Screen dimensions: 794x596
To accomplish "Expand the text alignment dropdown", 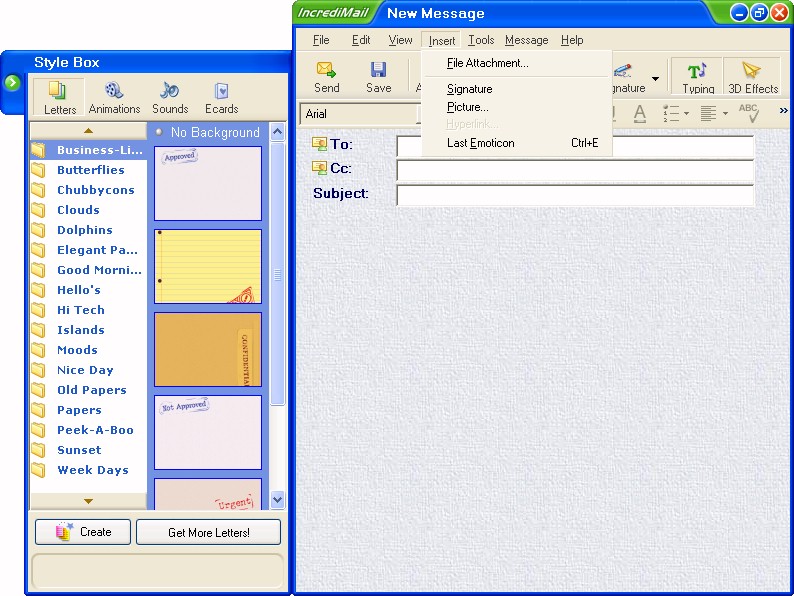I will 725,114.
